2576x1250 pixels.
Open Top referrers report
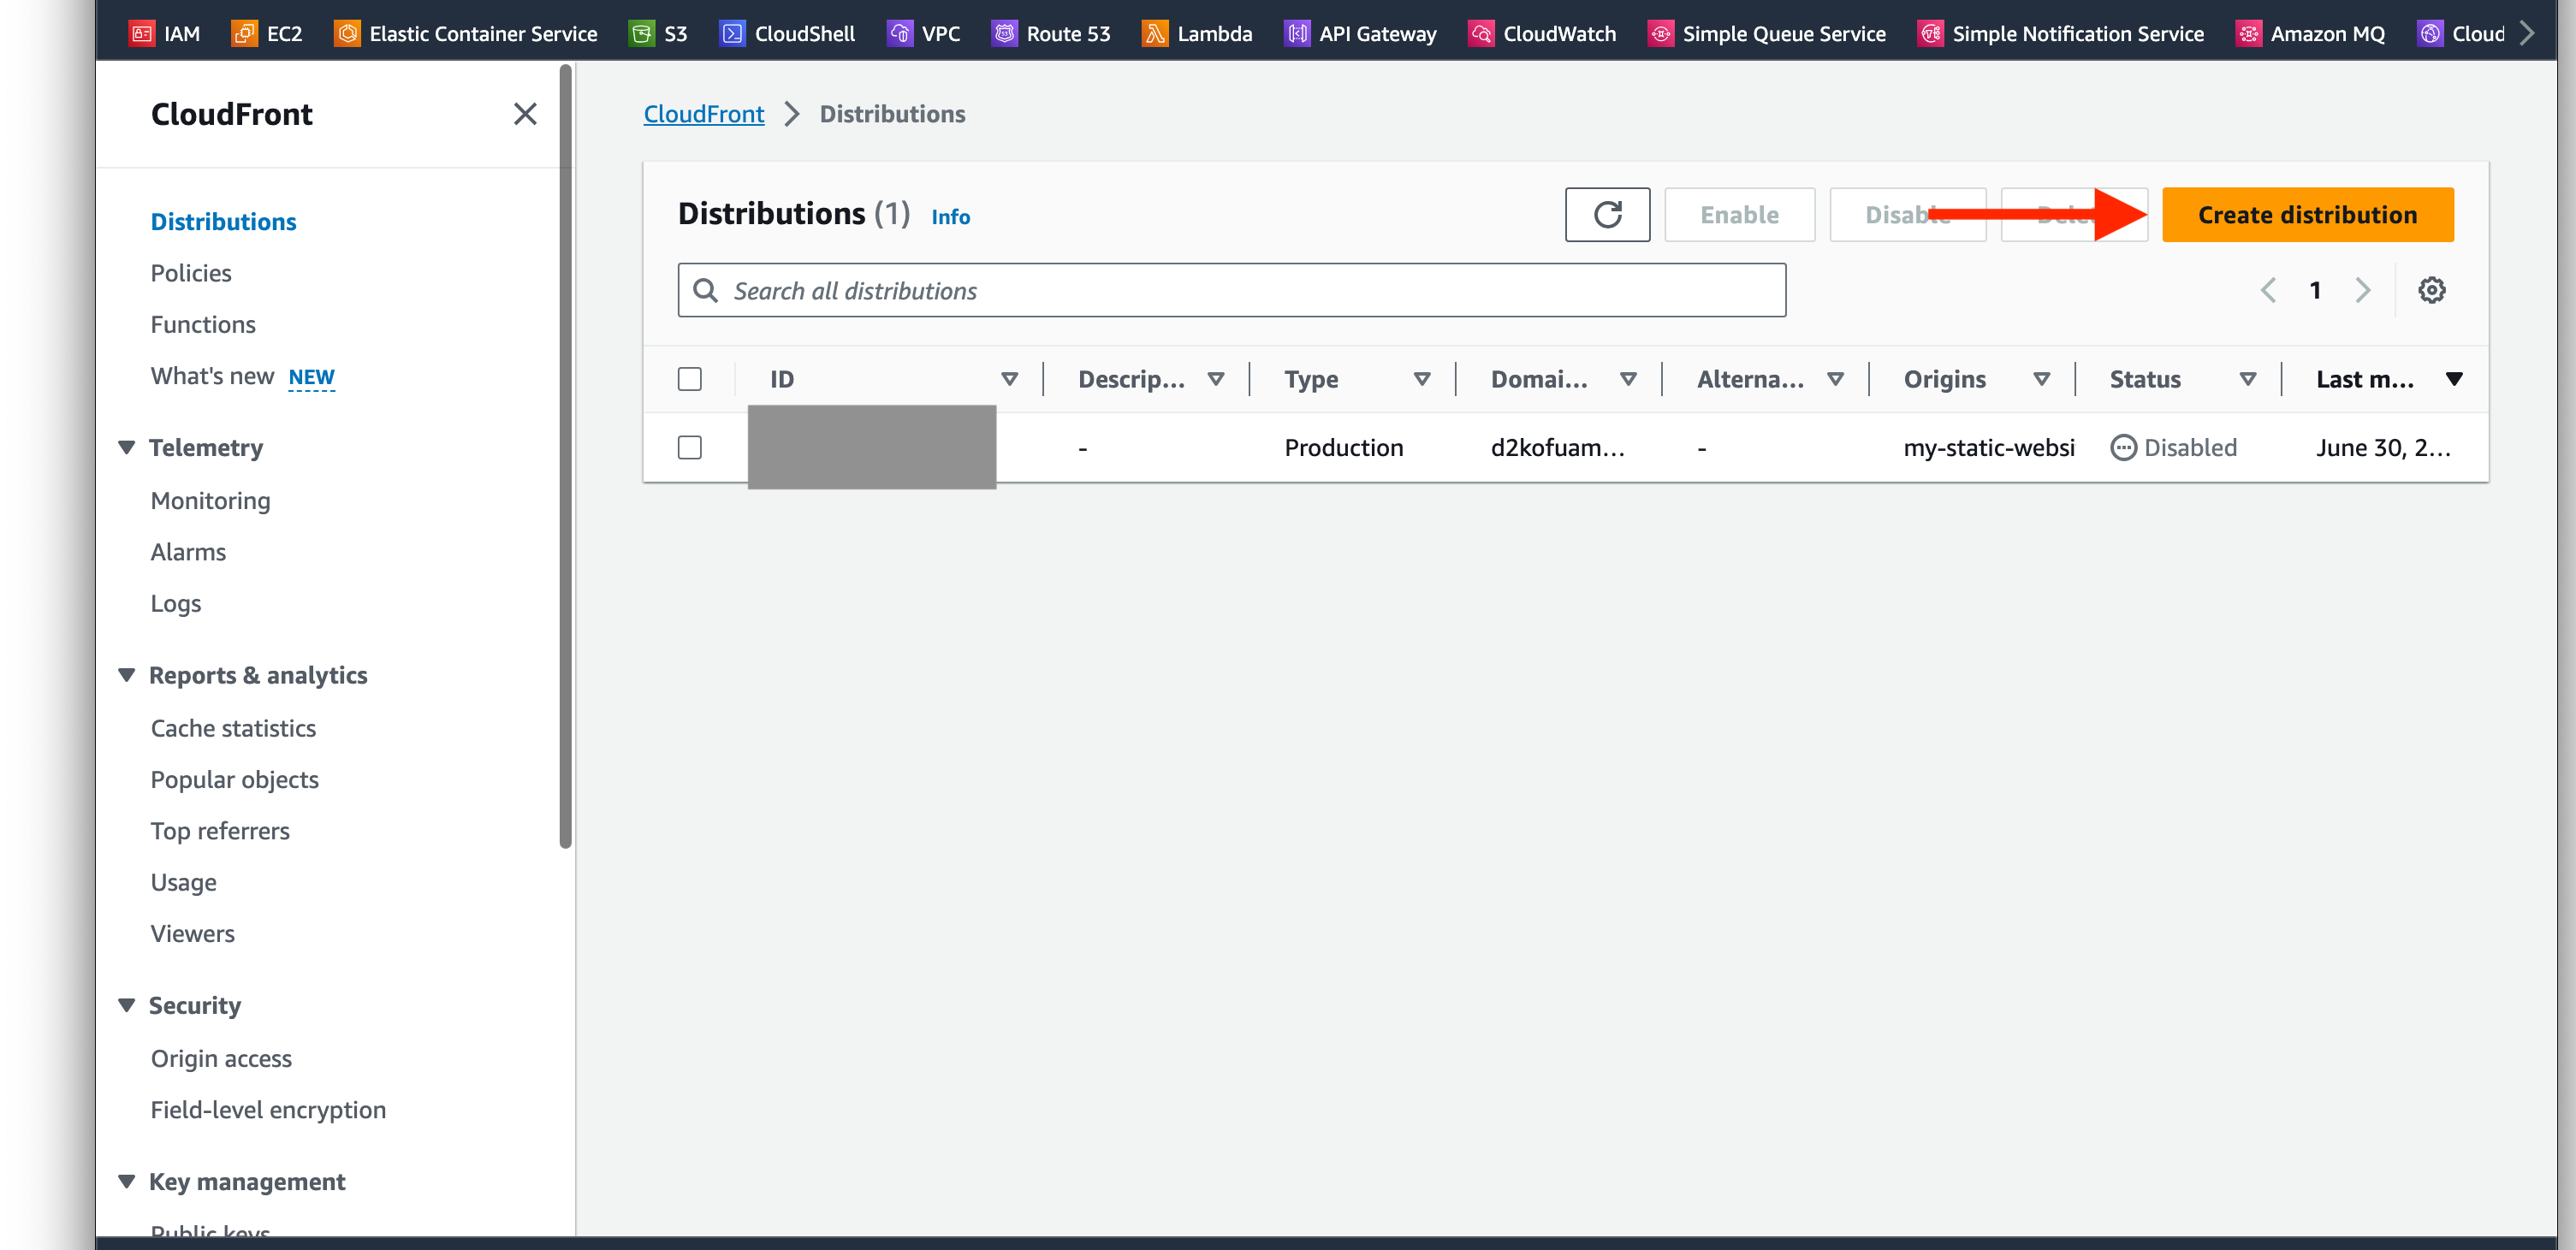tap(220, 831)
